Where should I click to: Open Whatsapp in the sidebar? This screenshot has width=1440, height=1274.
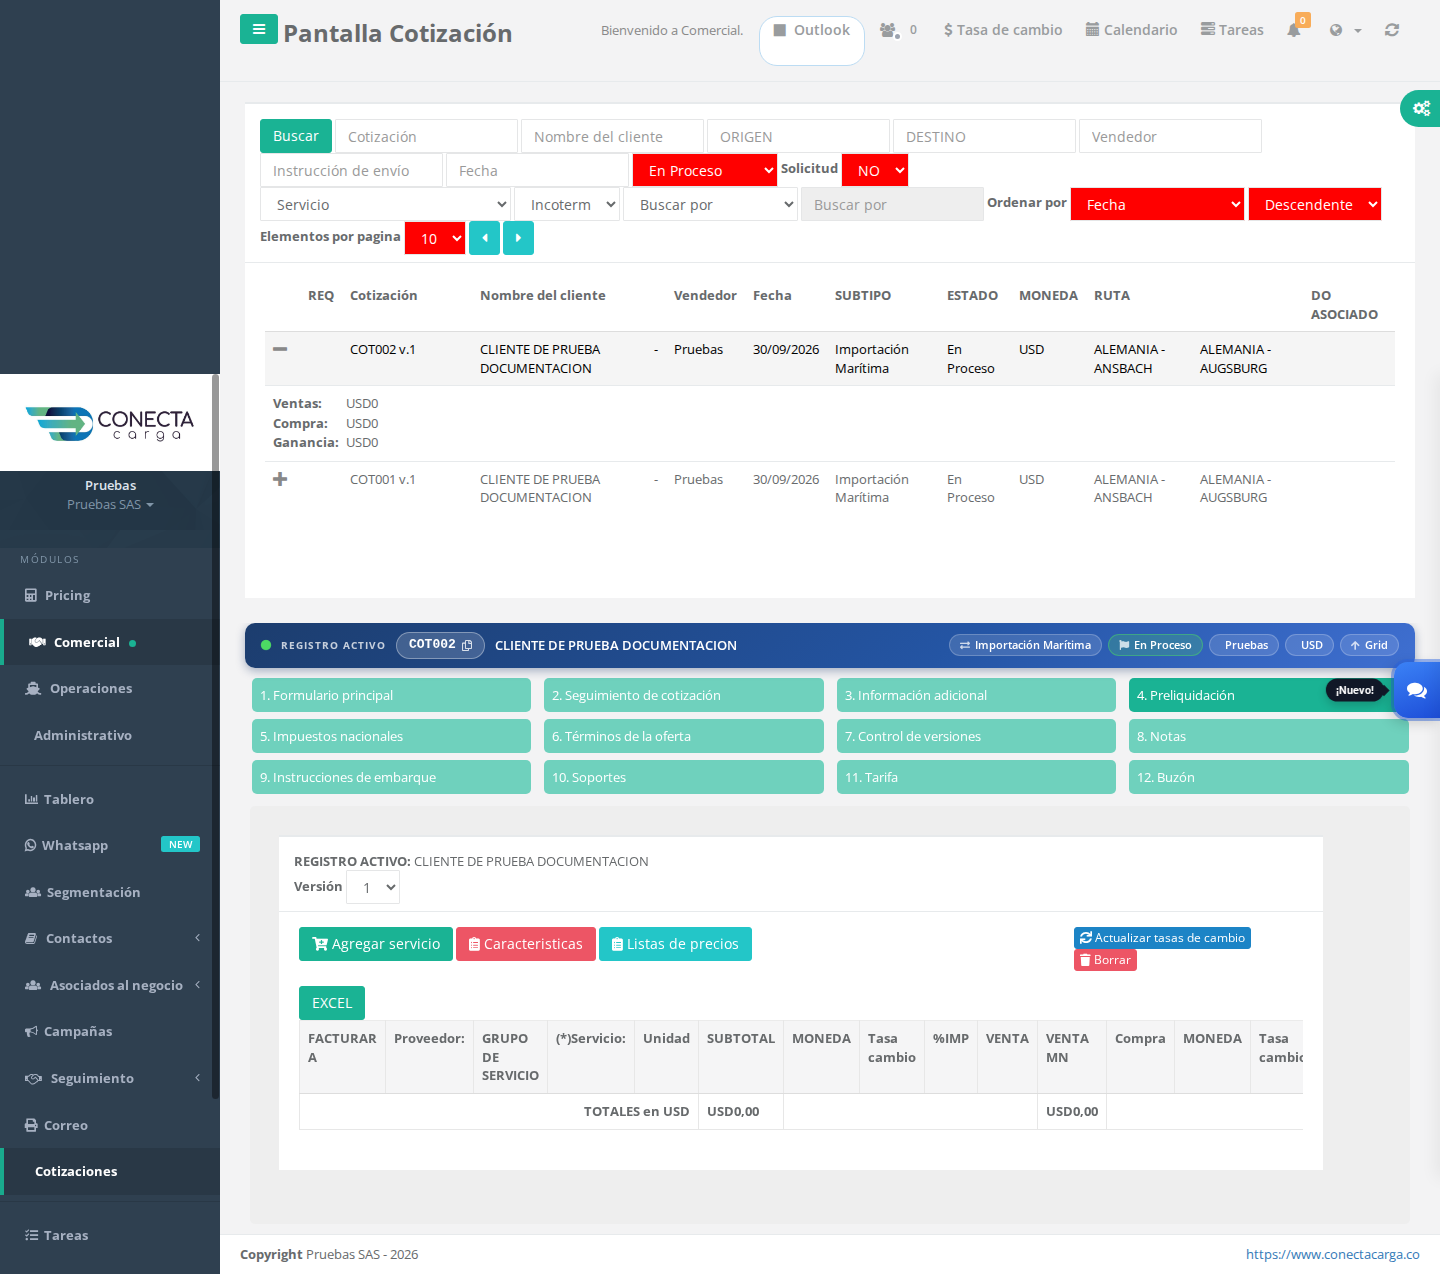[x=75, y=845]
